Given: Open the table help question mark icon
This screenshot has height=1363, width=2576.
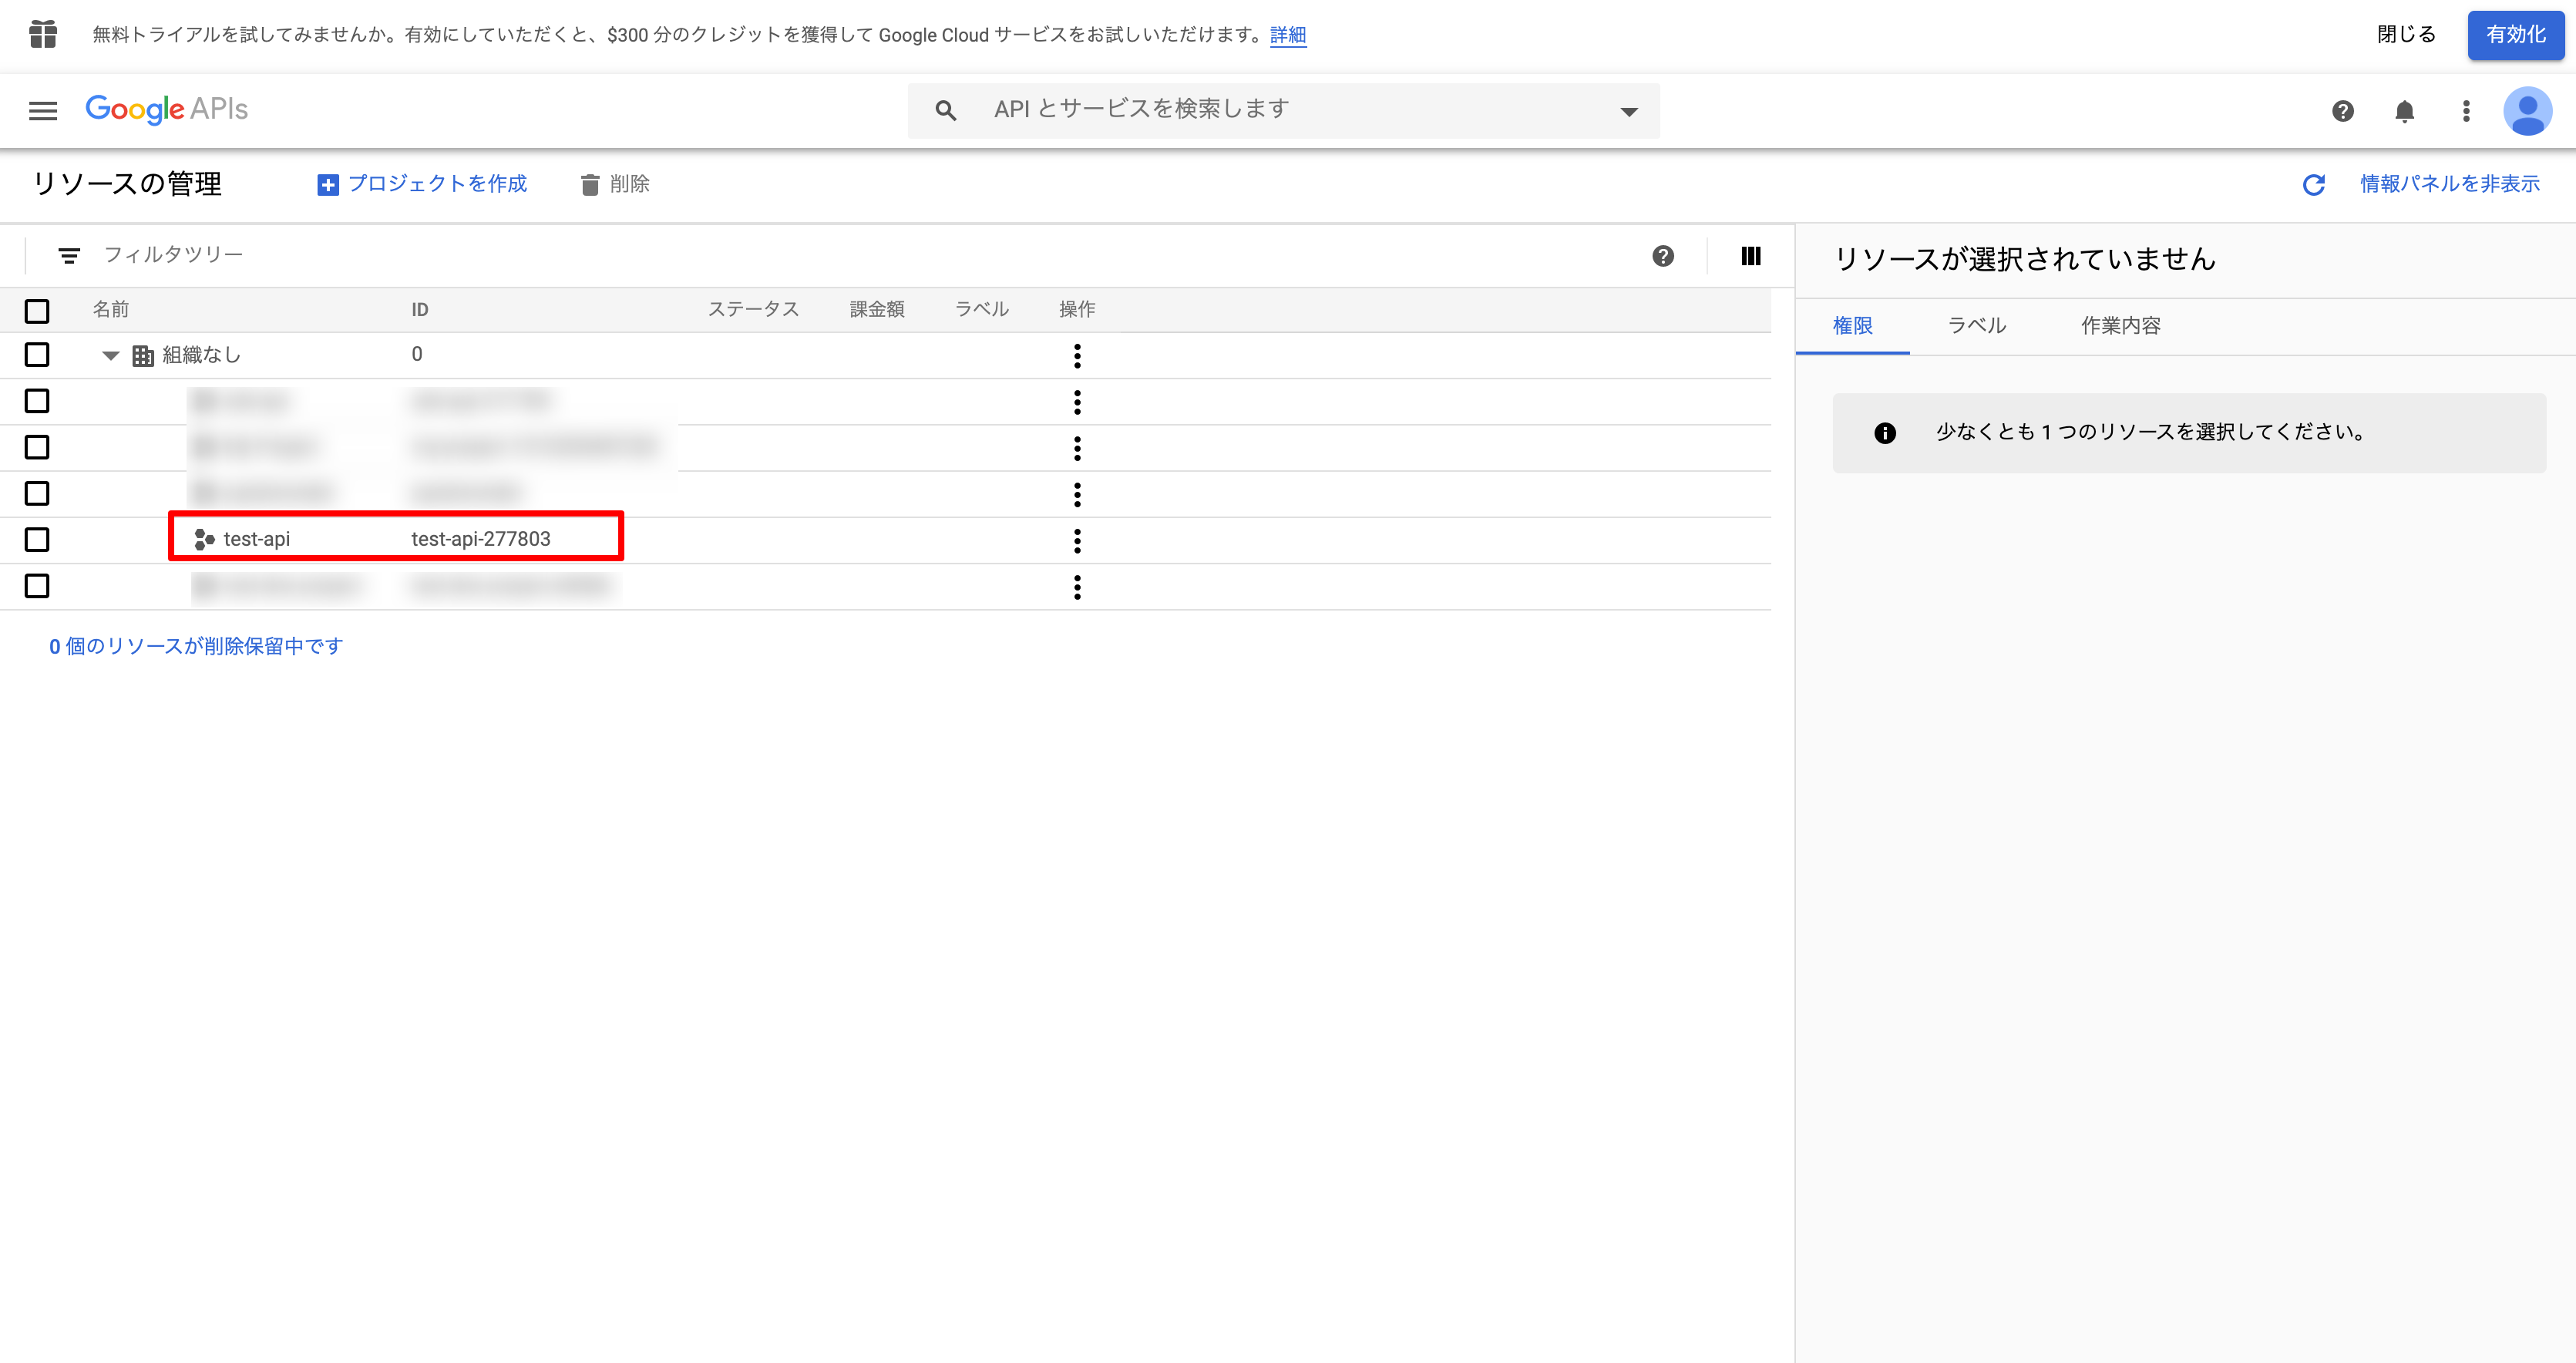Looking at the screenshot, I should [1663, 256].
